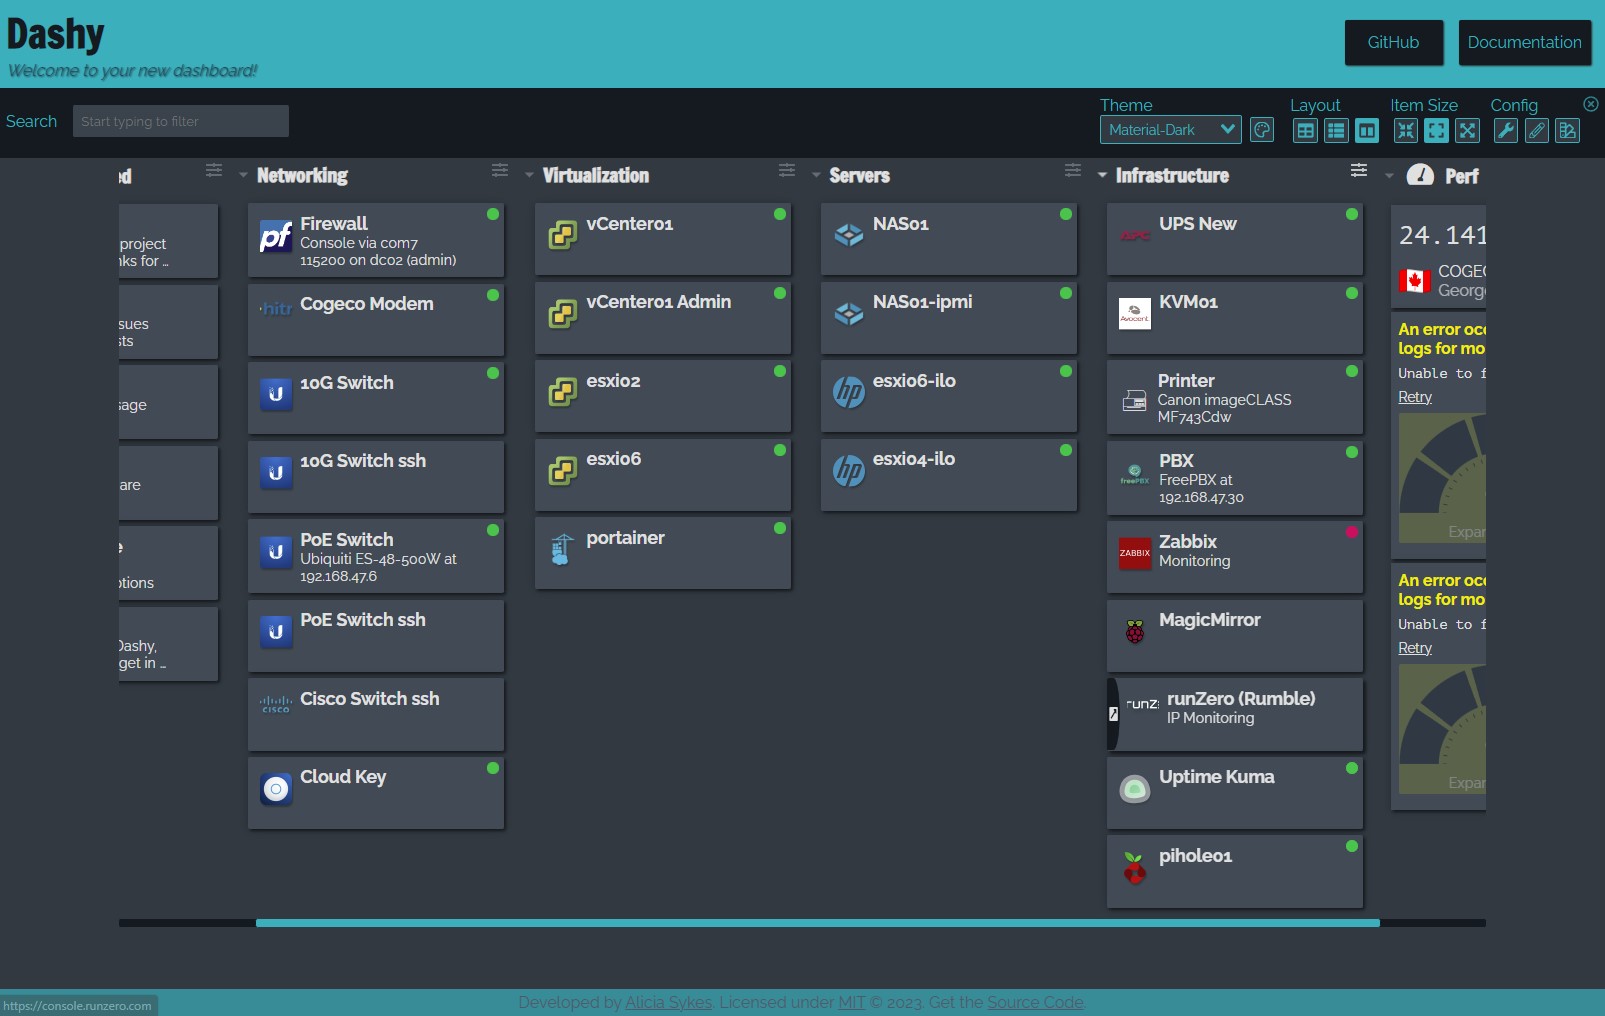Open the theme palette customizer icon

click(x=1262, y=130)
